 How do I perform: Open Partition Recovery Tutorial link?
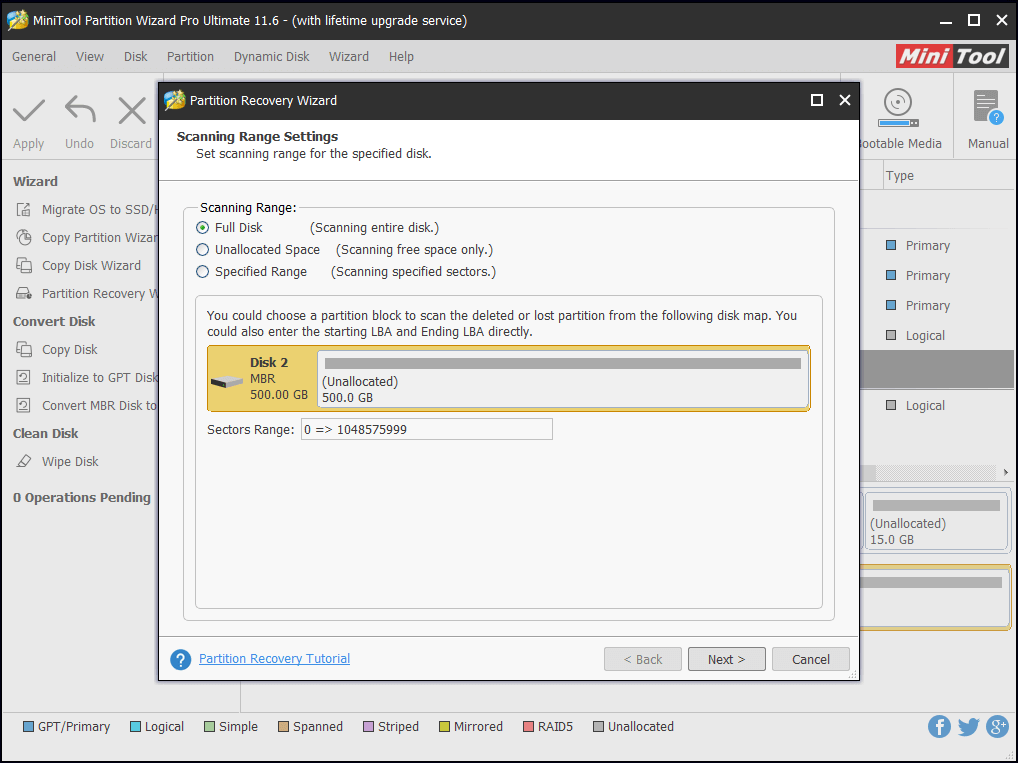point(274,658)
